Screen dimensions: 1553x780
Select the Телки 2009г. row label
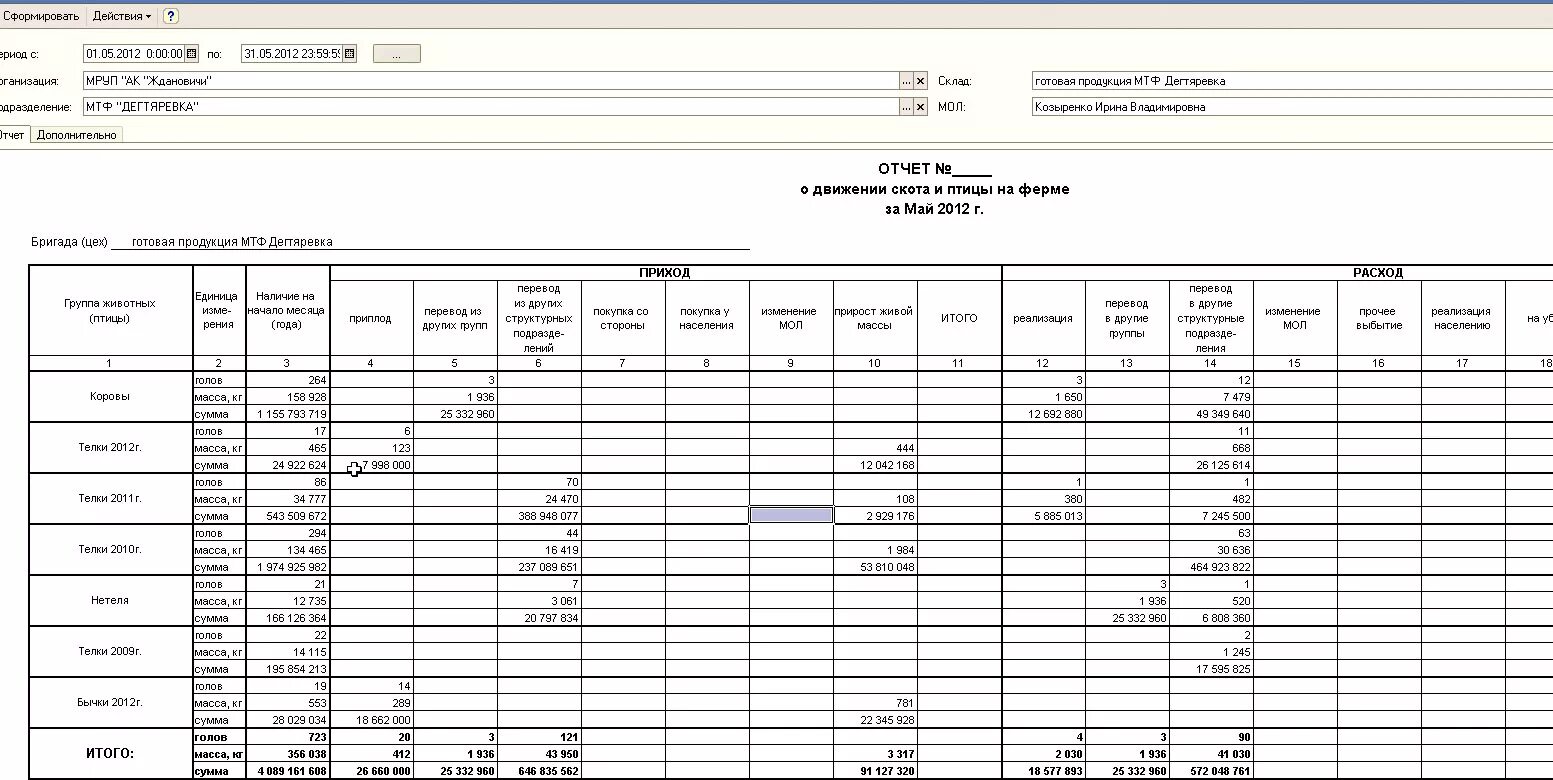click(x=110, y=651)
